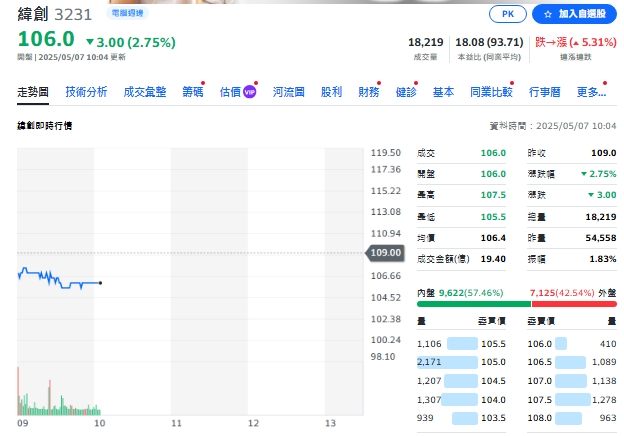Image resolution: width=624 pixels, height=436 pixels.
Task: Click bid price 103.5 row
Action: click(x=461, y=418)
